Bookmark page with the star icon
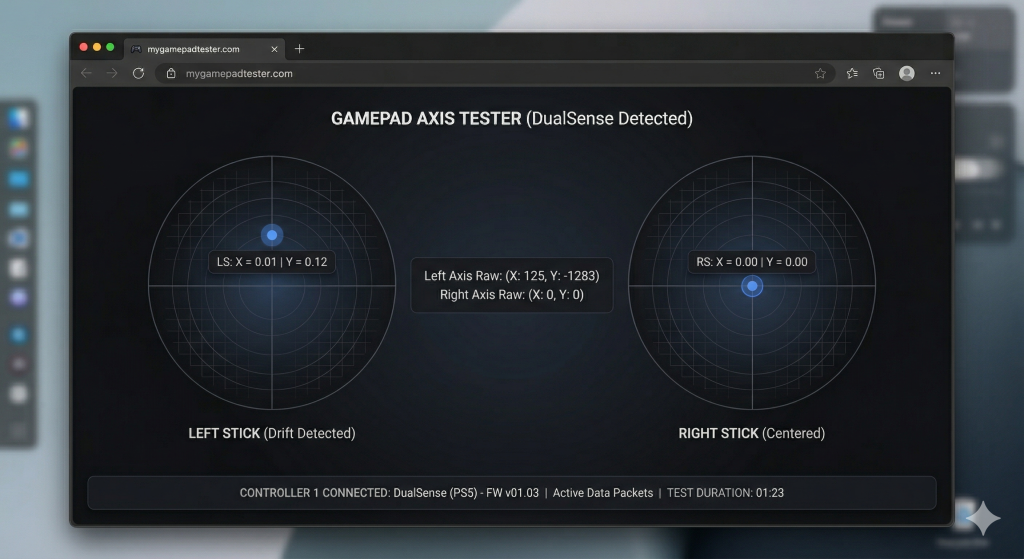Viewport: 1024px width, 559px height. click(820, 74)
